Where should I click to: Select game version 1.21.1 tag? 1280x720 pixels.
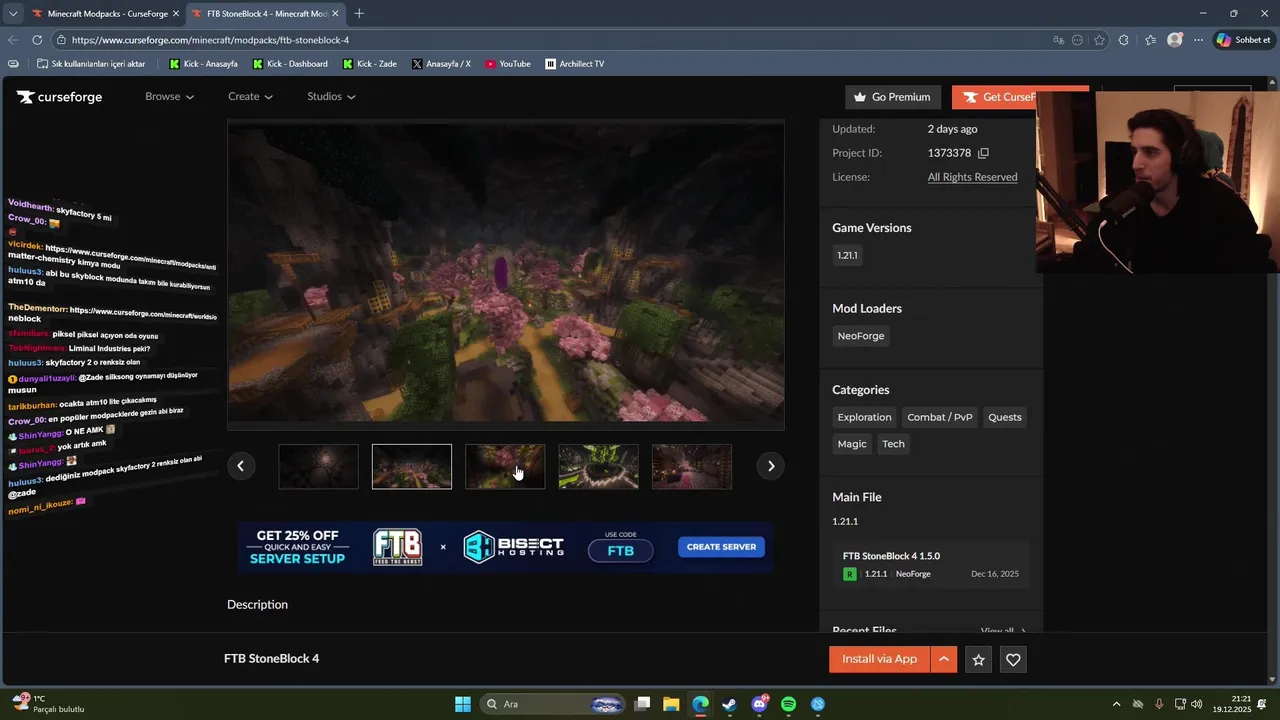click(847, 255)
